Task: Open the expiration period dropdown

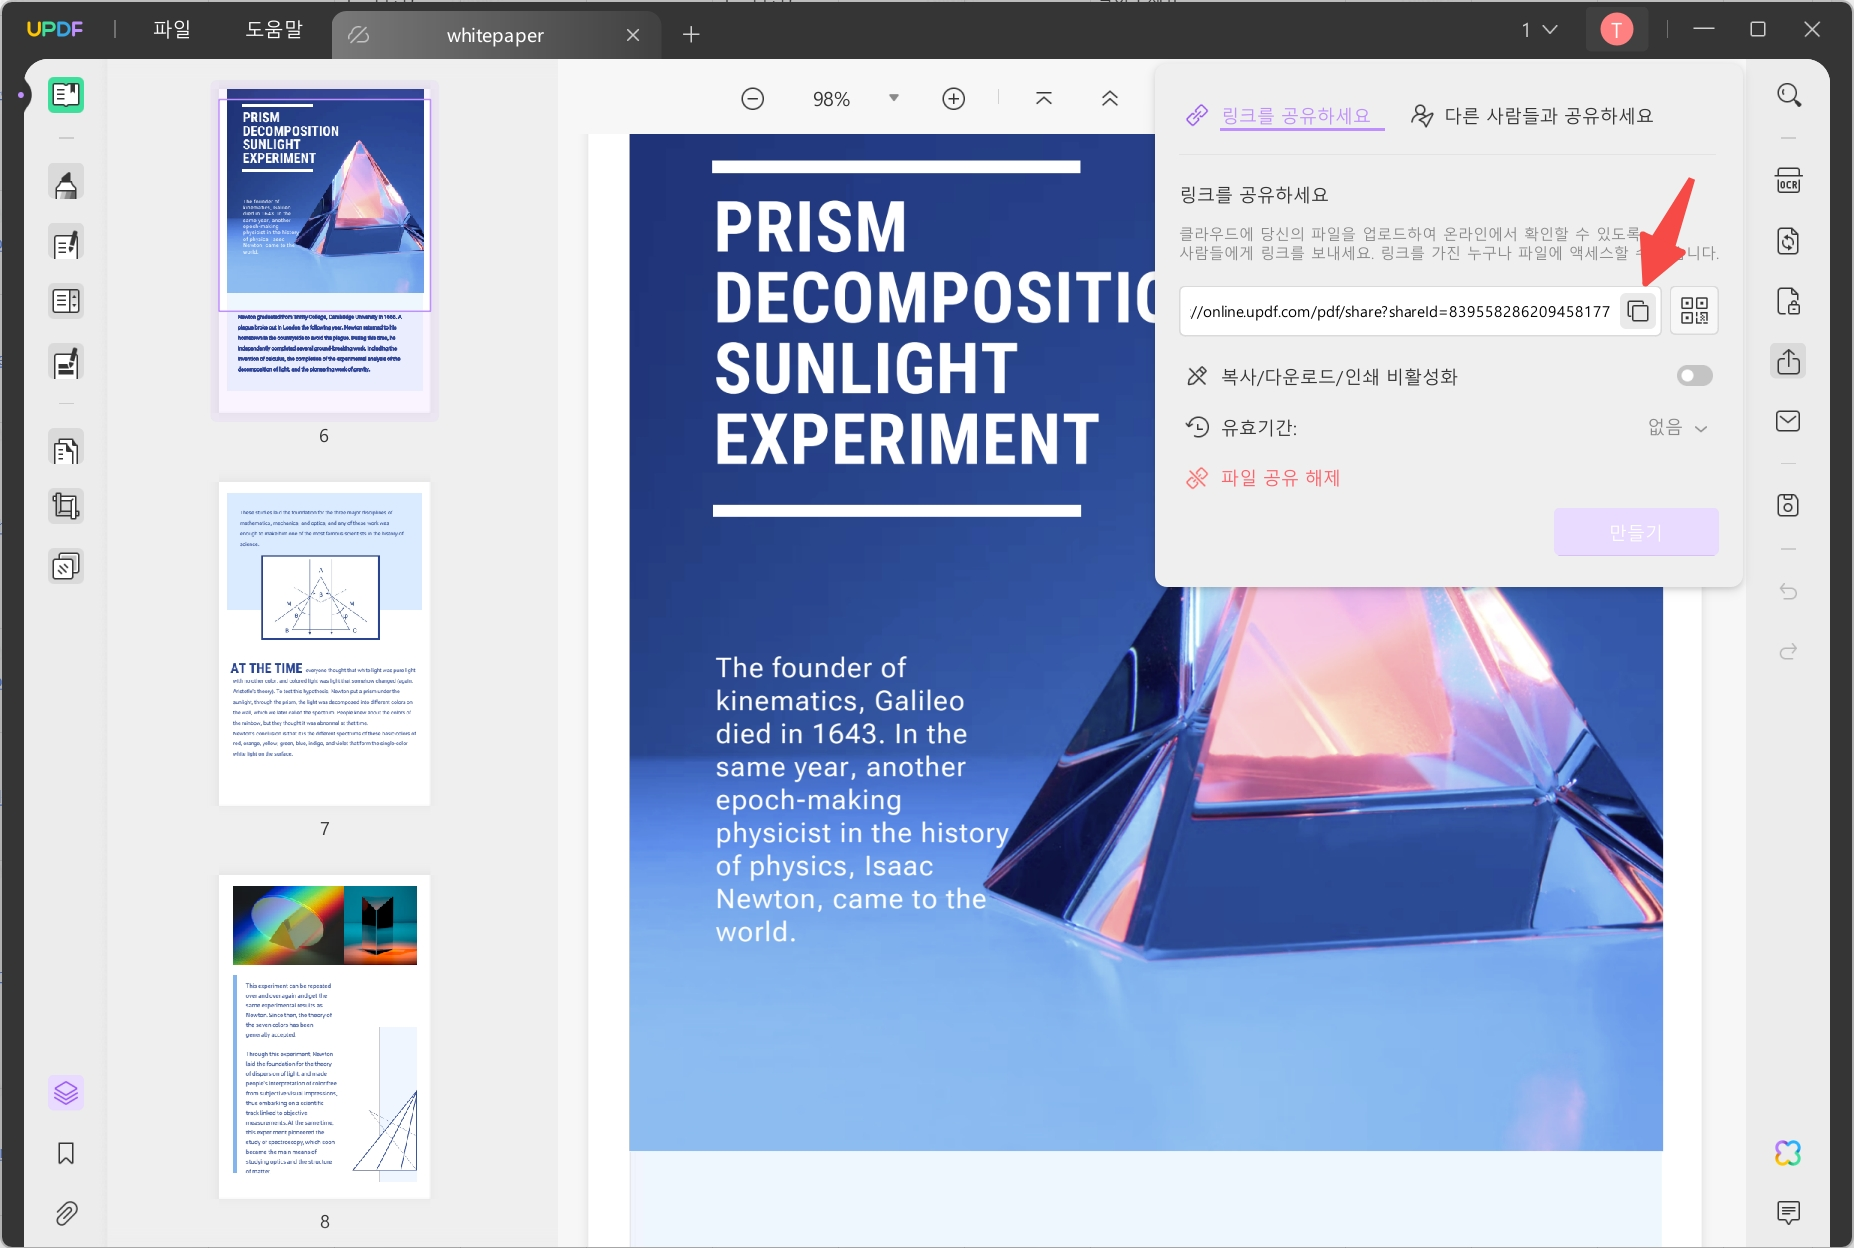Action: tap(1678, 428)
